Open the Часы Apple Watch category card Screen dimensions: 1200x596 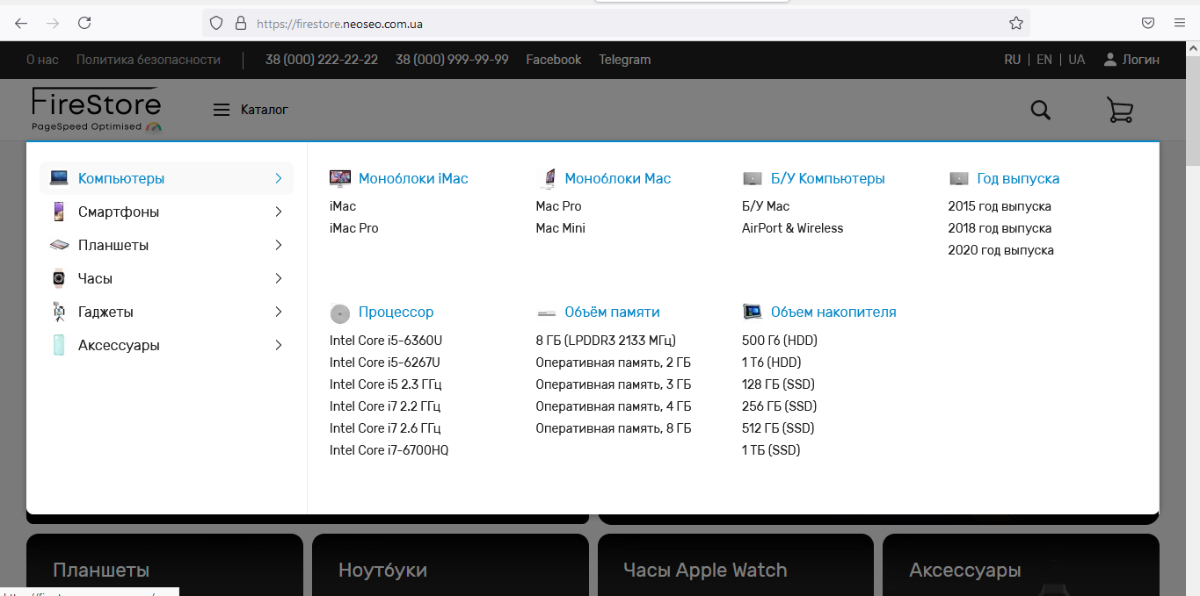pos(734,564)
